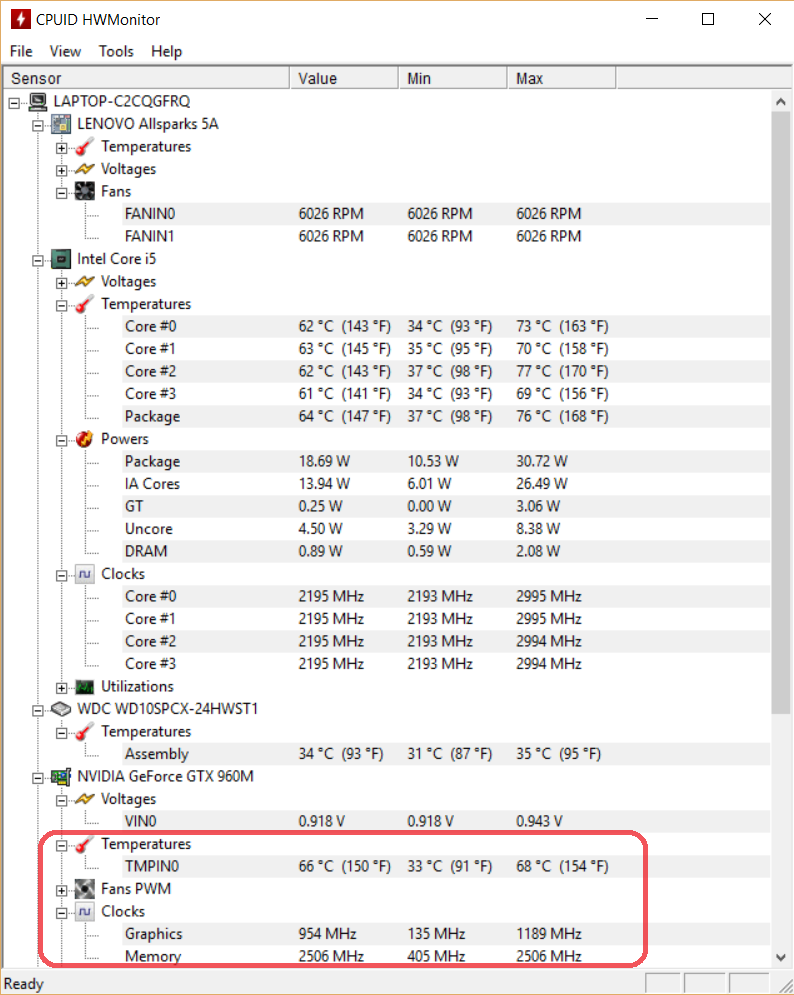The height and width of the screenshot is (995, 794).
Task: Select the DRAM row
Action: click(446, 551)
